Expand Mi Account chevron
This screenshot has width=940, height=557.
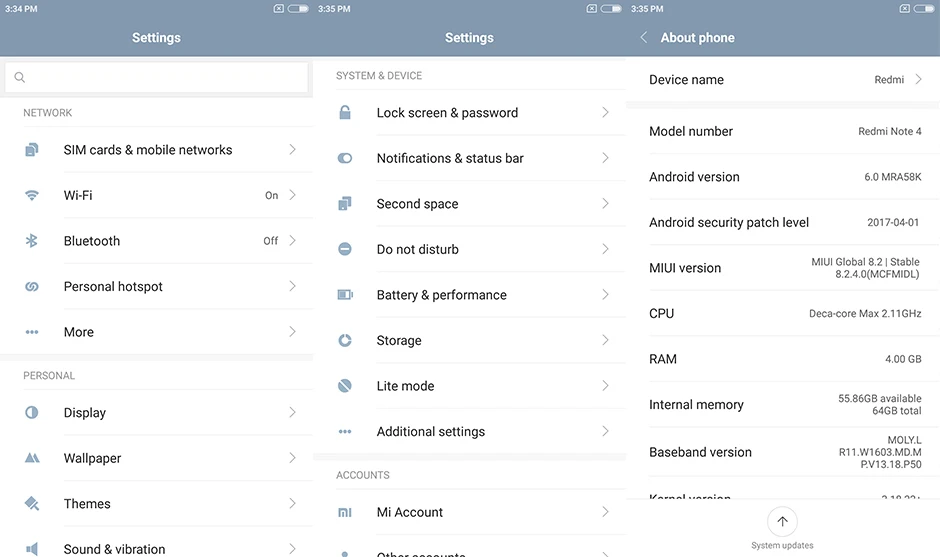605,511
